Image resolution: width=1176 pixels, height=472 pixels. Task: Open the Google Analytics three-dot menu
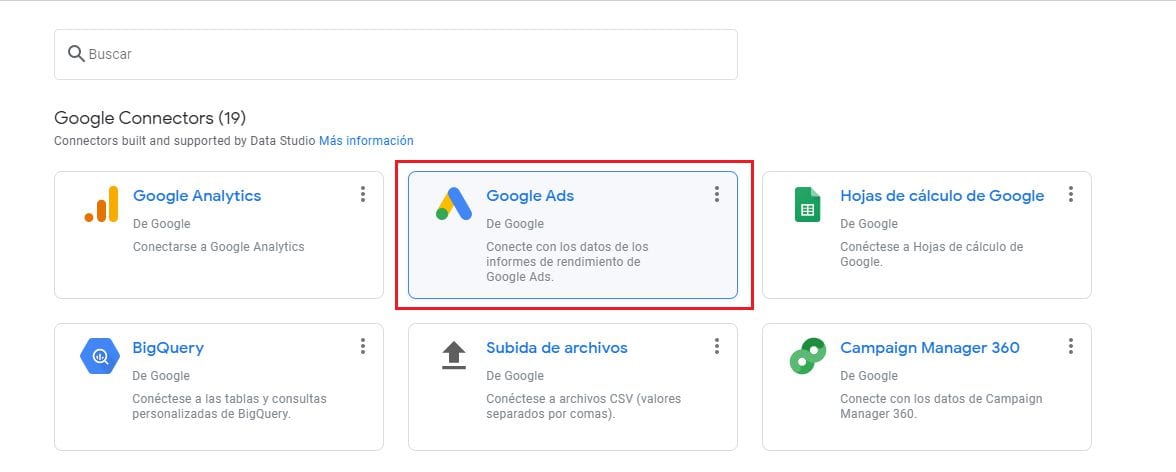point(362,194)
